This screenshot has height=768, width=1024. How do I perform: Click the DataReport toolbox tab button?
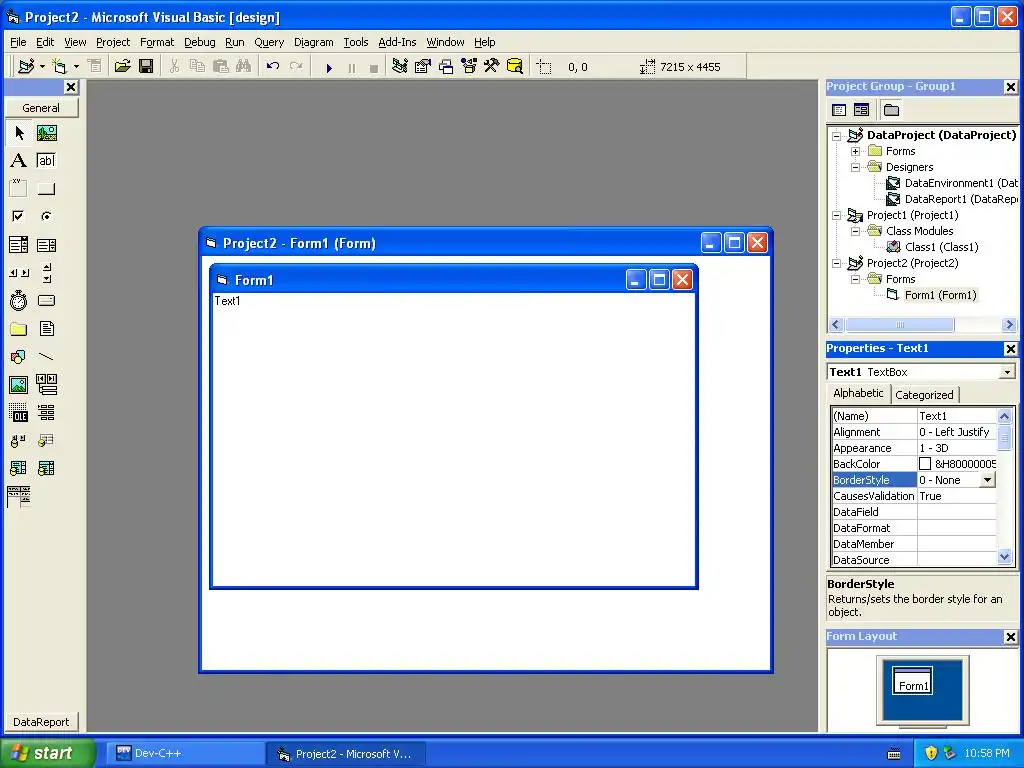[41, 722]
